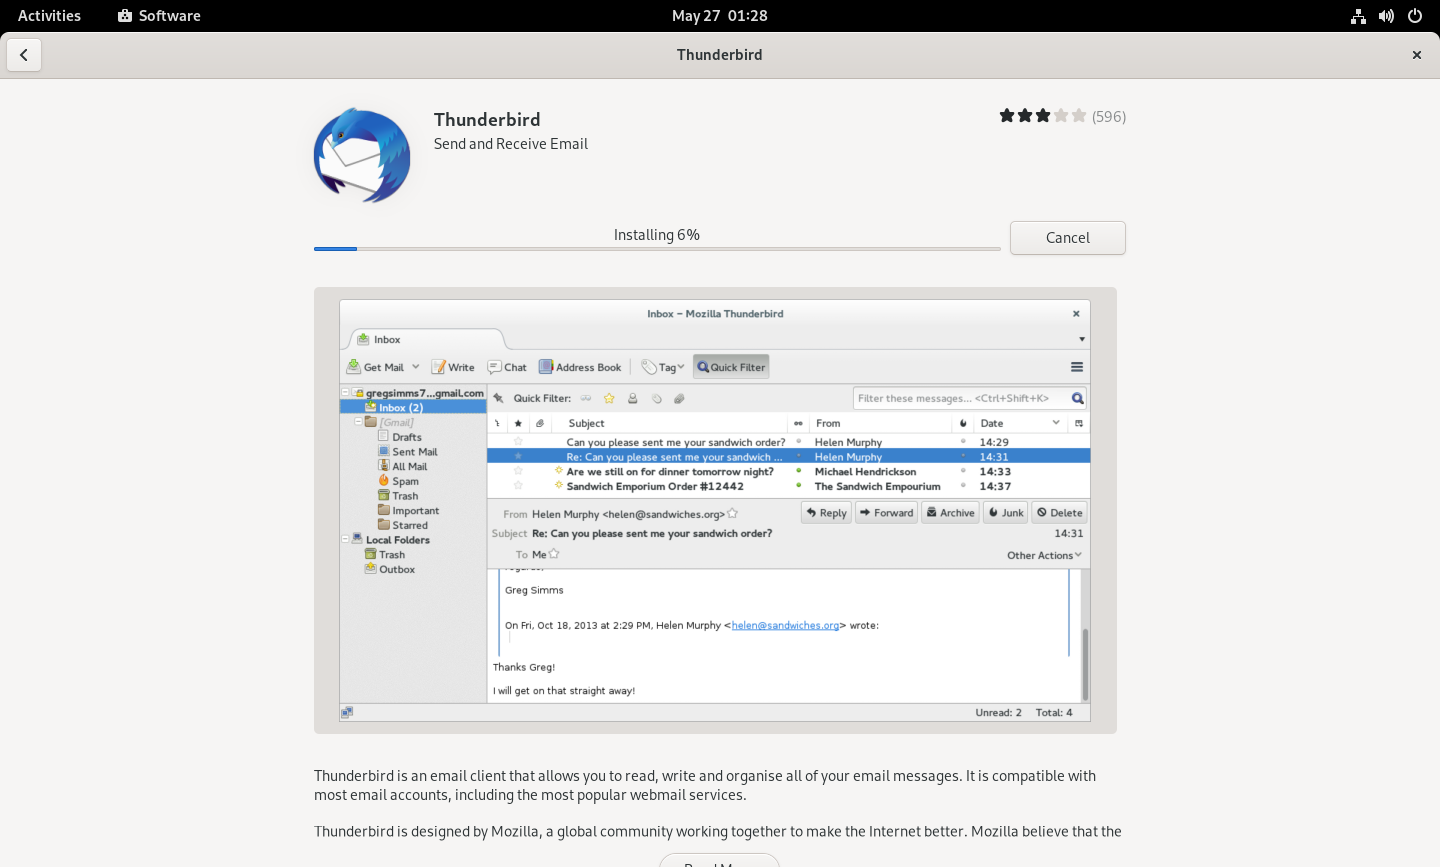Collapse the Local Folders tree

pyautogui.click(x=345, y=539)
